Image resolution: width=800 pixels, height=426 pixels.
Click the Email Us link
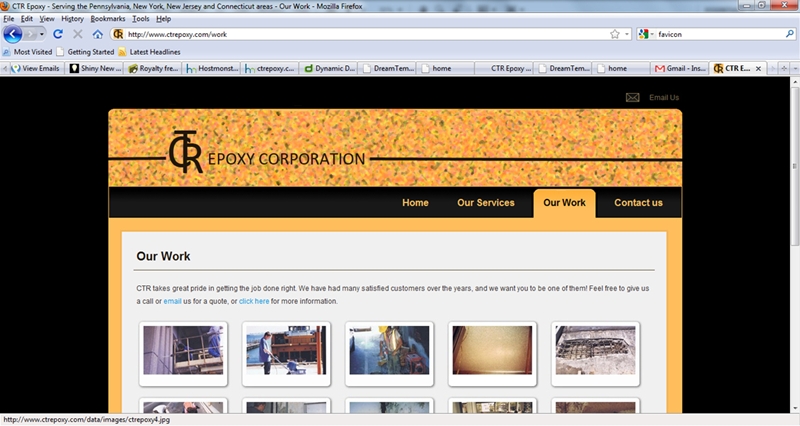[664, 97]
